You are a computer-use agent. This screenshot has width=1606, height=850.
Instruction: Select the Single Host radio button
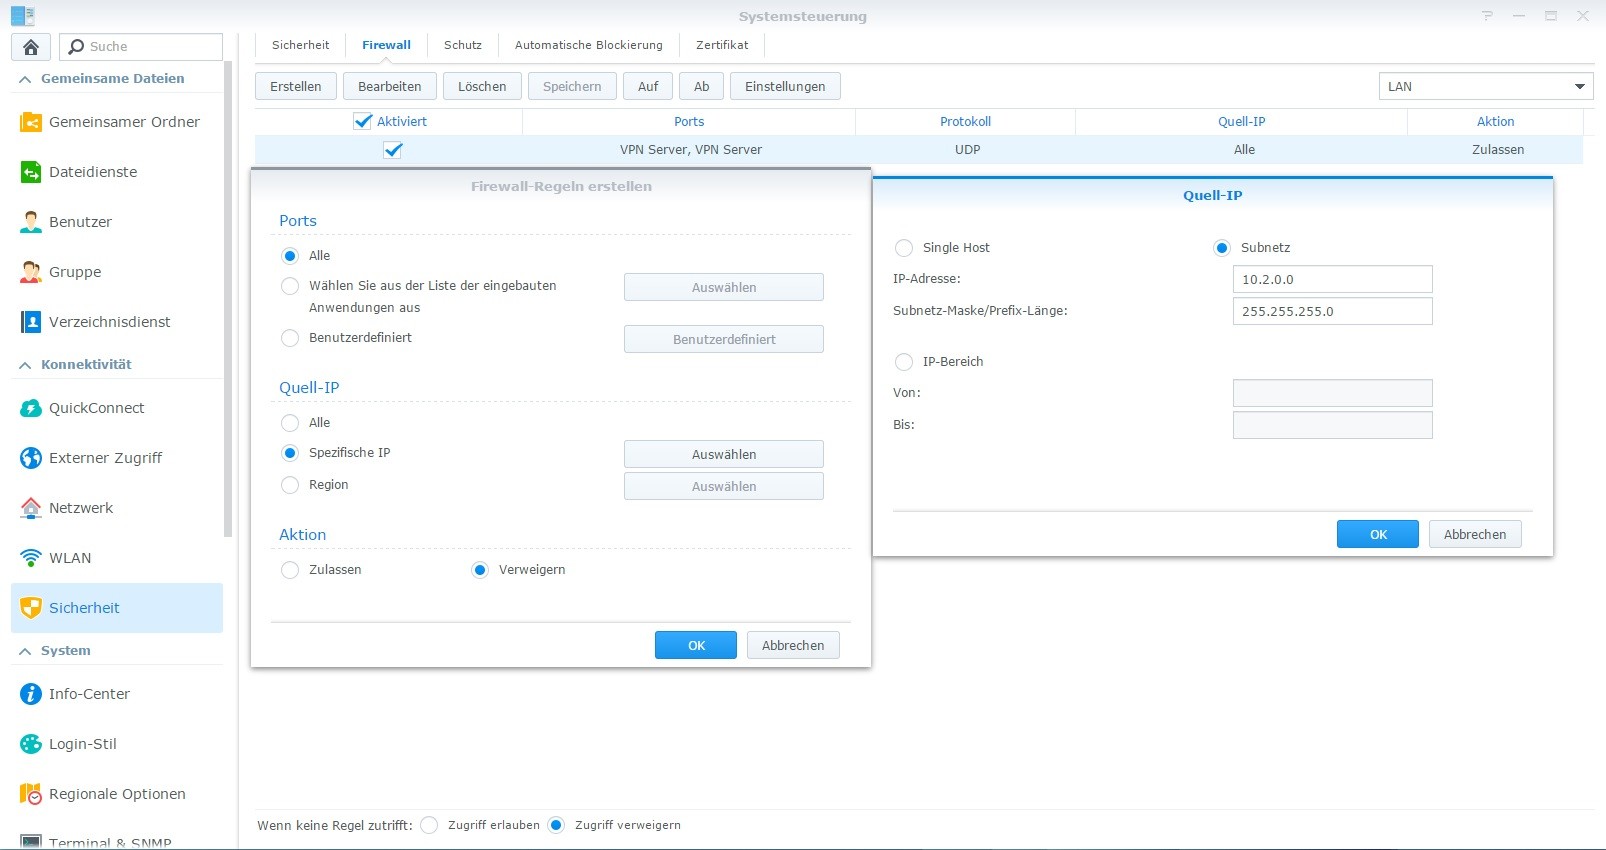[904, 248]
